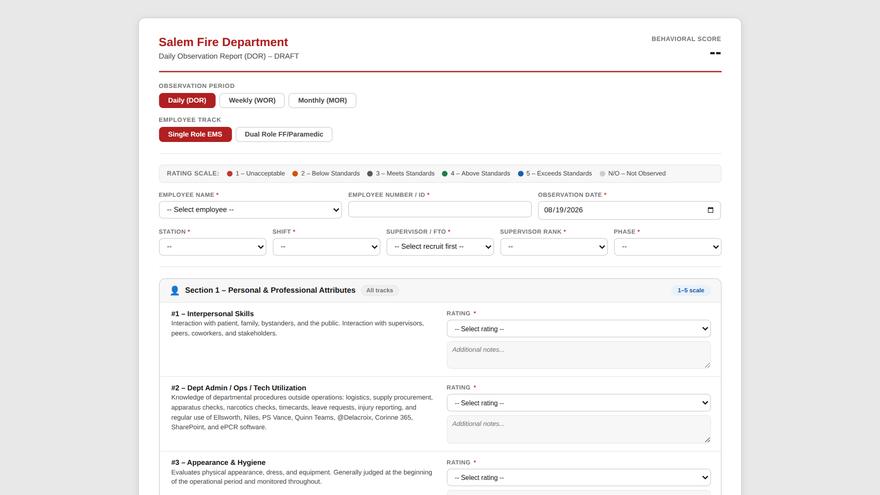Click the Behavioral Score value

click(715, 53)
